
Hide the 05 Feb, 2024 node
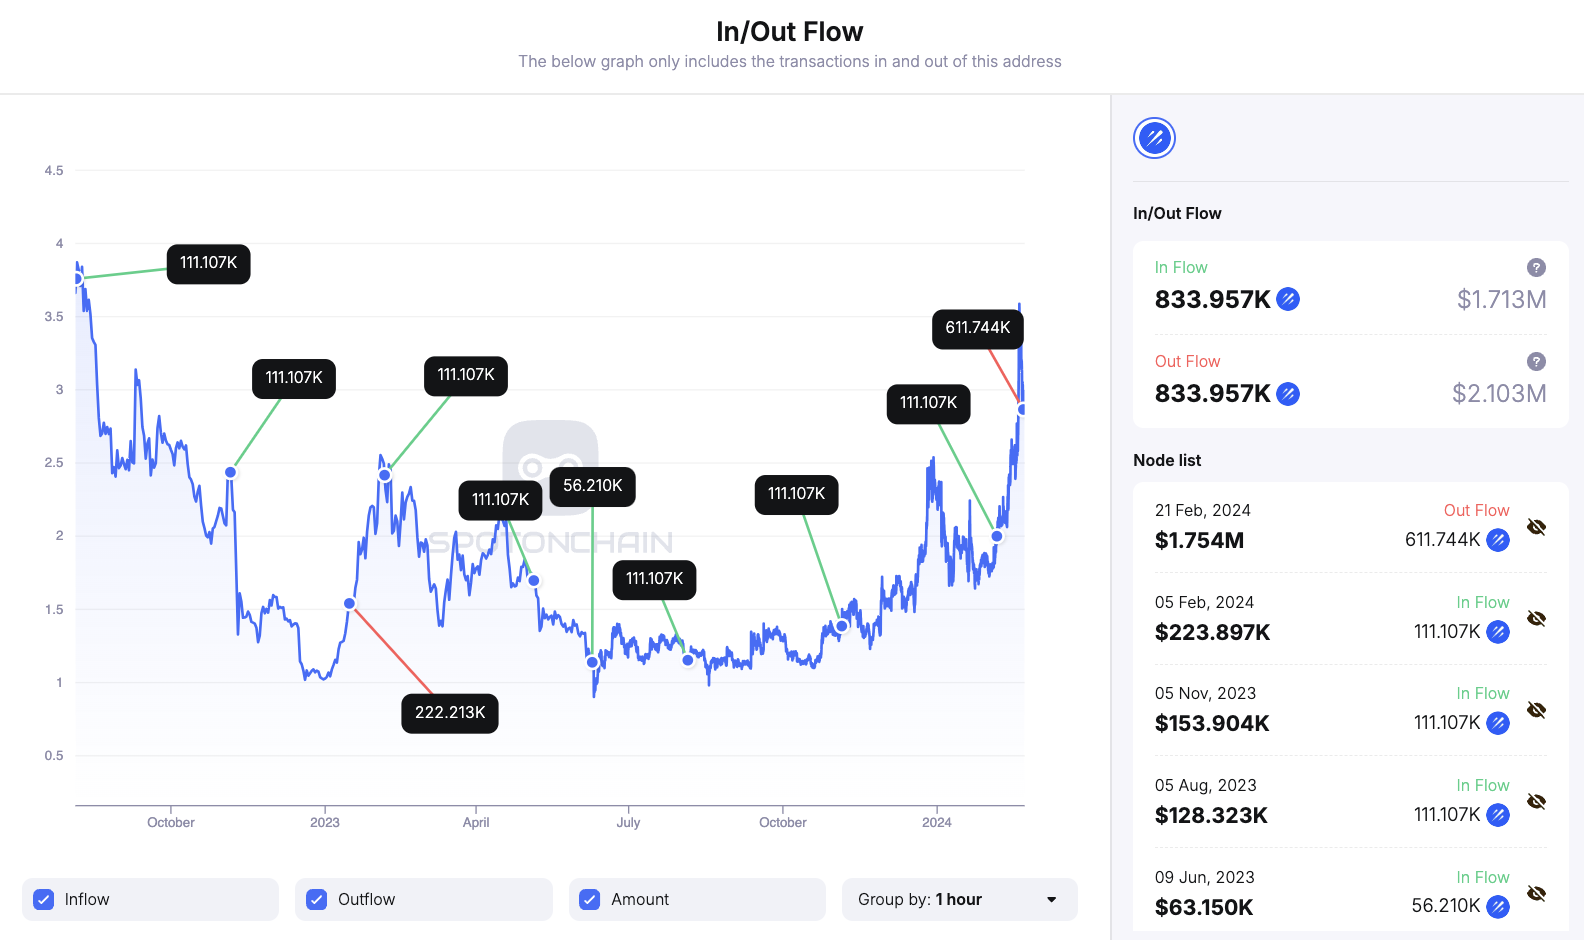(1536, 619)
